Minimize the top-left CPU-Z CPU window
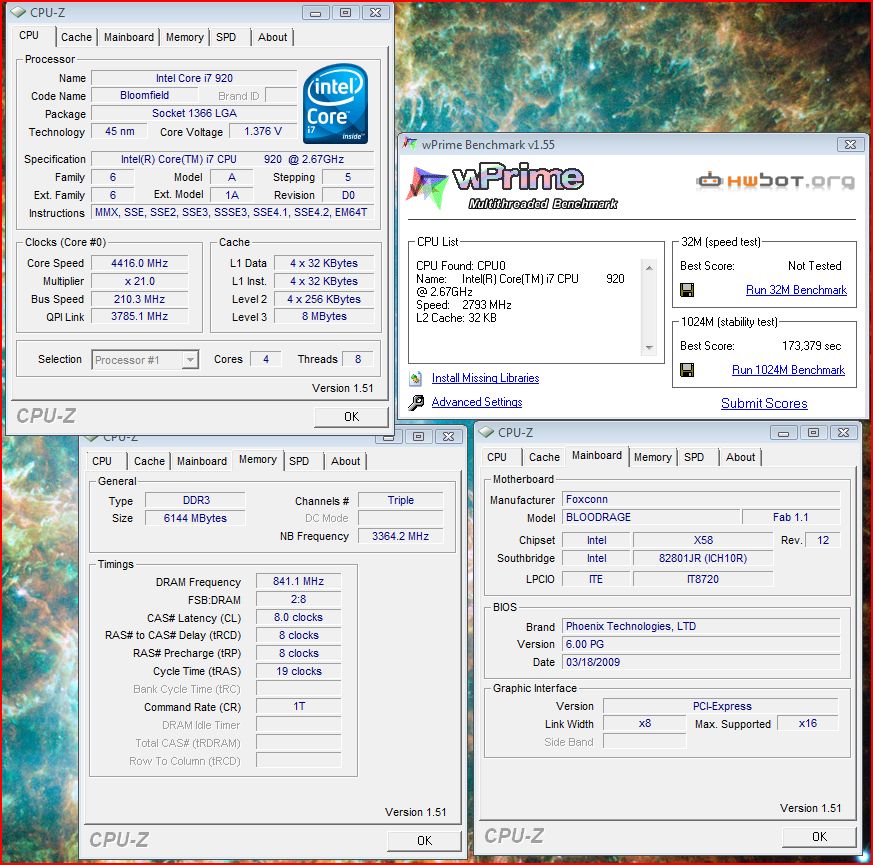Screen dimensions: 873x865 [316, 12]
